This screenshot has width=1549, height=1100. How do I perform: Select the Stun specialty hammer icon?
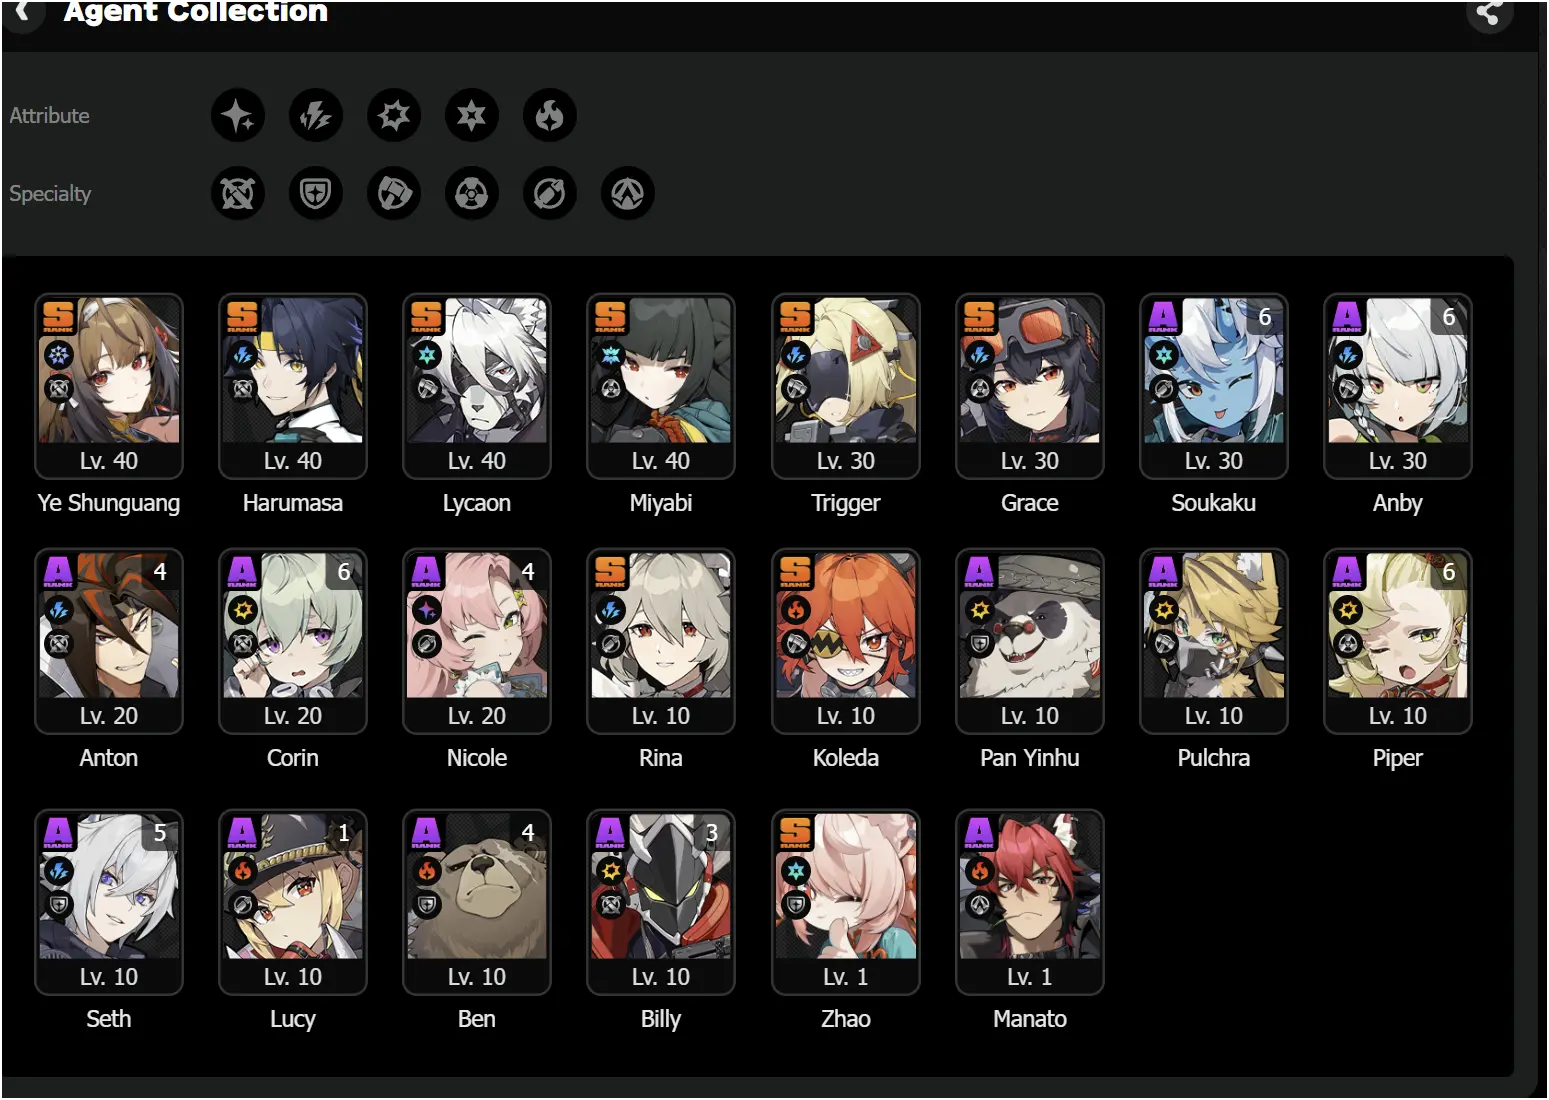point(394,193)
